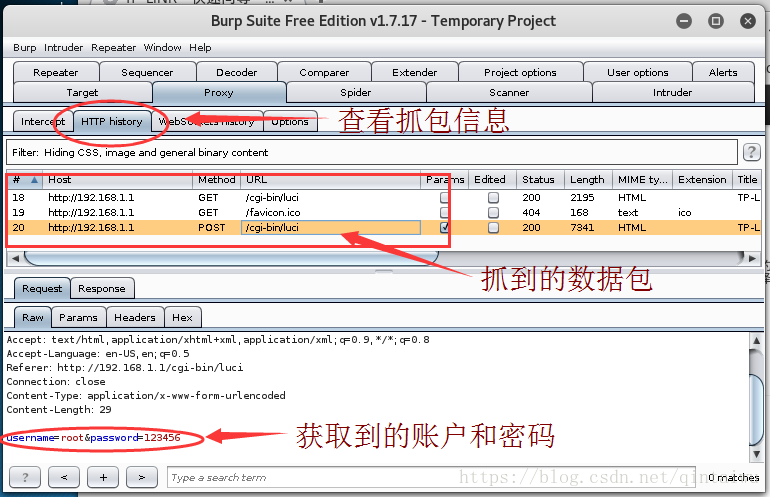Select the Headers view tab

coord(135,317)
